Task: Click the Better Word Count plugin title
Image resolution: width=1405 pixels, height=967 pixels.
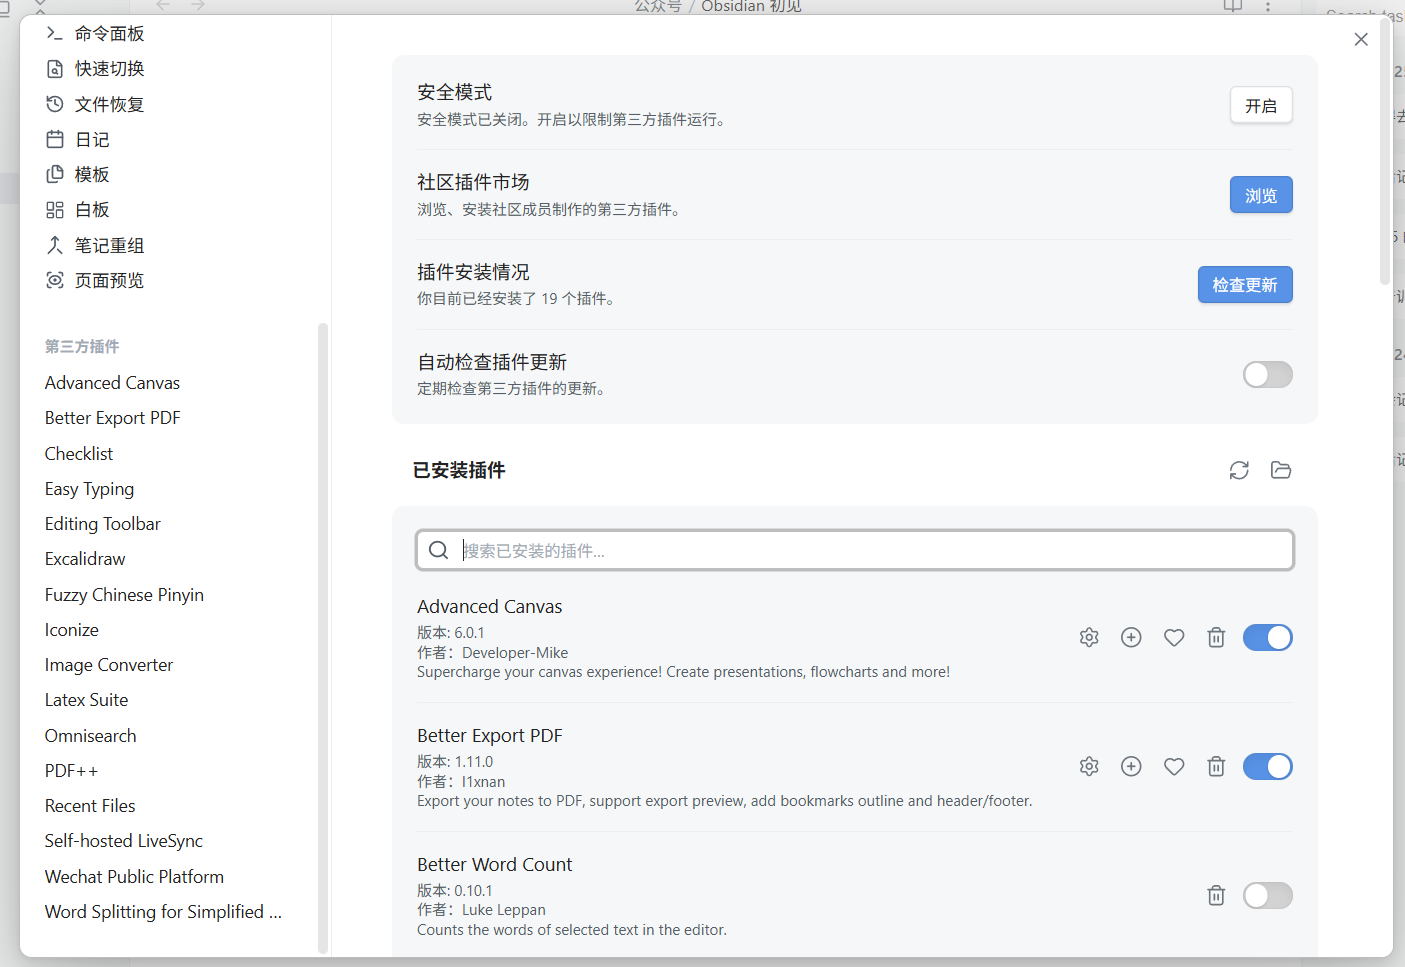Action: point(495,865)
